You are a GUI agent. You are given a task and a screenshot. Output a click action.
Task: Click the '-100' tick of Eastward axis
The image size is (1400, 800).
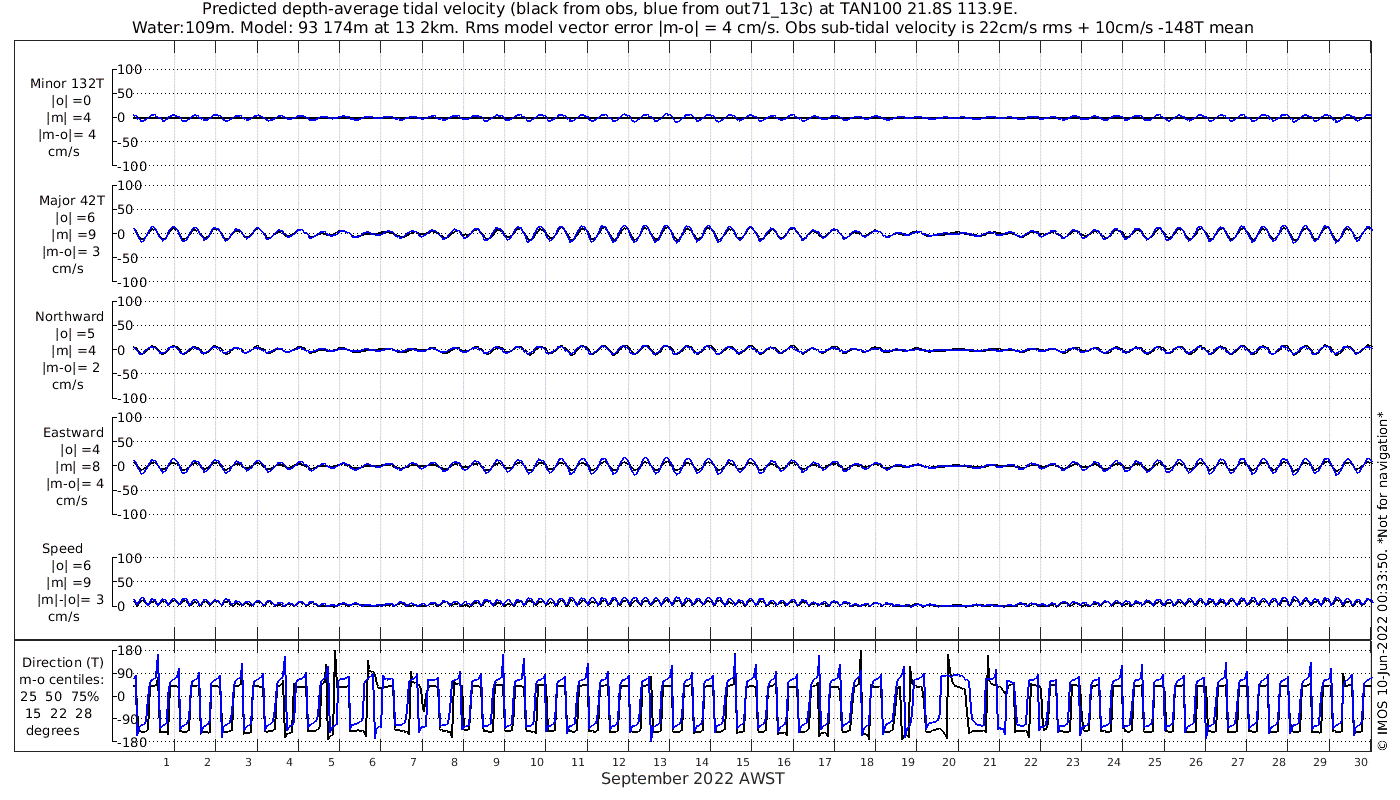point(130,514)
